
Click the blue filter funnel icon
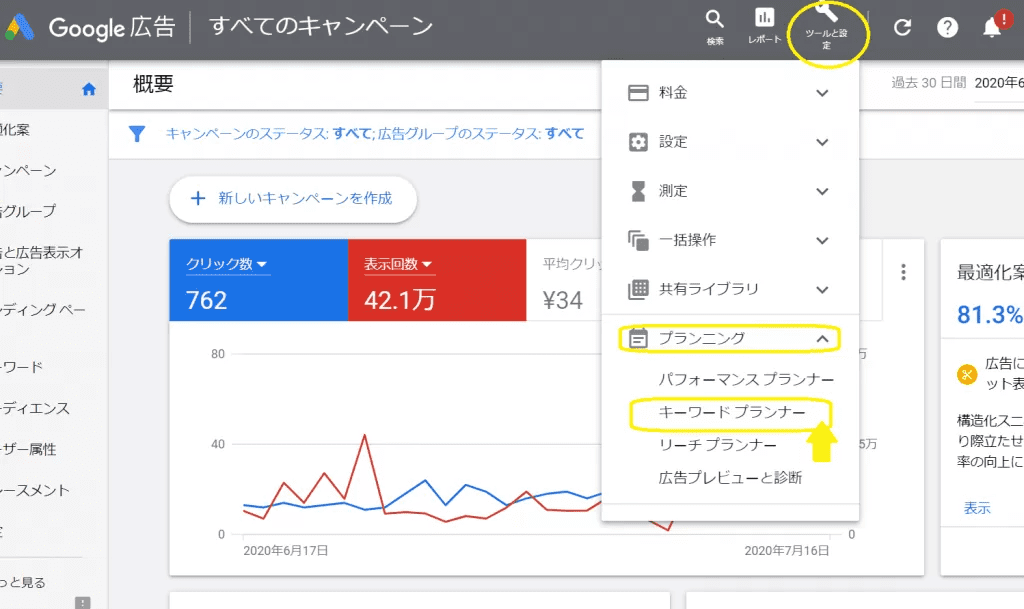click(x=137, y=134)
